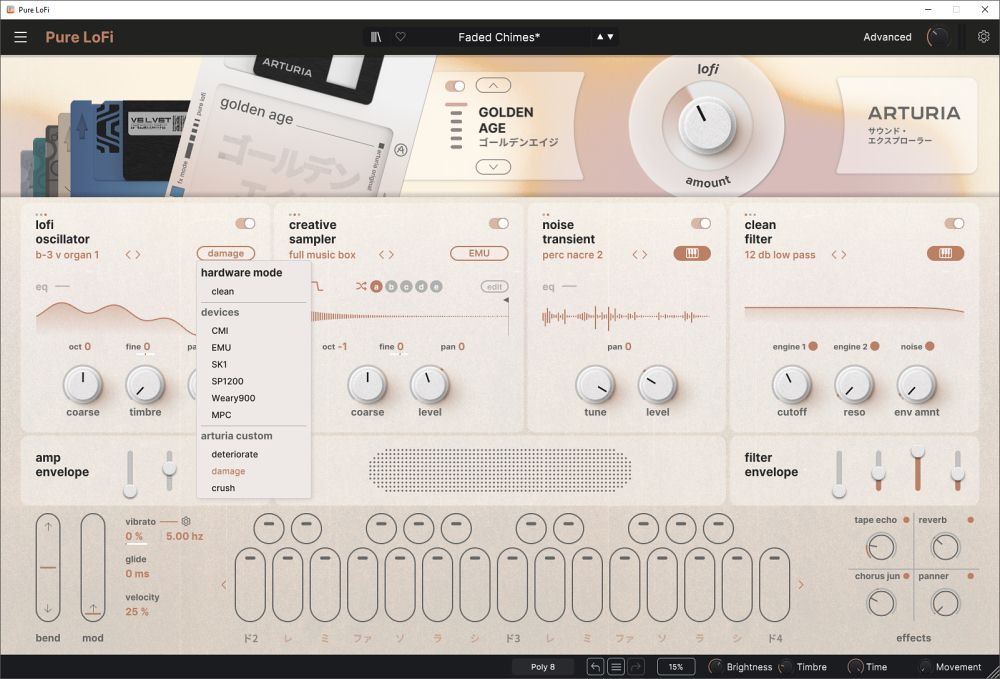Screen dimensions: 1000x679
Task: Toggle the creative sampler on/off switch
Action: point(499,223)
